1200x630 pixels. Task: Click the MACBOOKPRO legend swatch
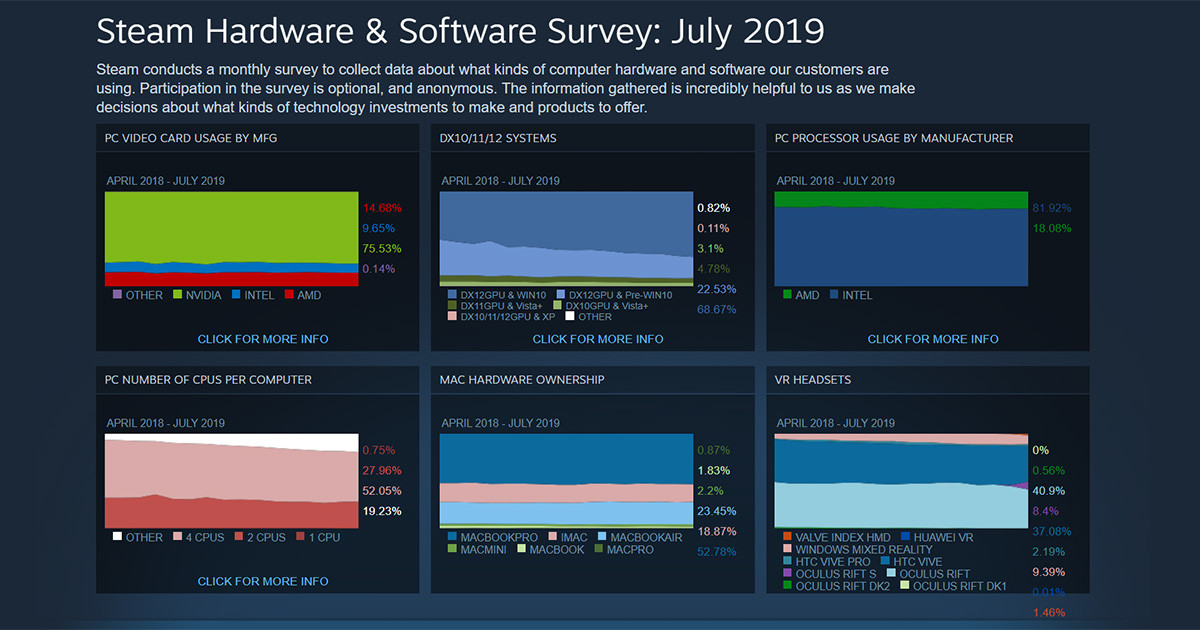coord(452,537)
